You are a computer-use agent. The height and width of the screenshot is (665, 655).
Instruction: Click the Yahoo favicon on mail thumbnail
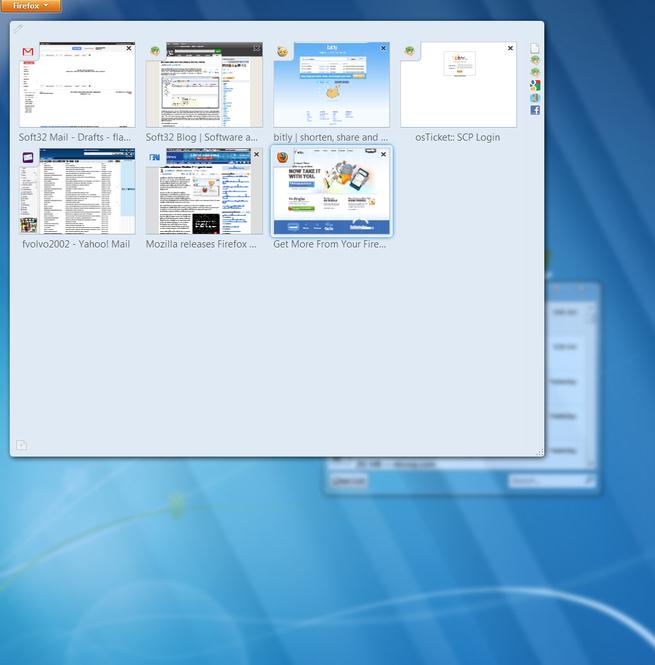(28, 158)
